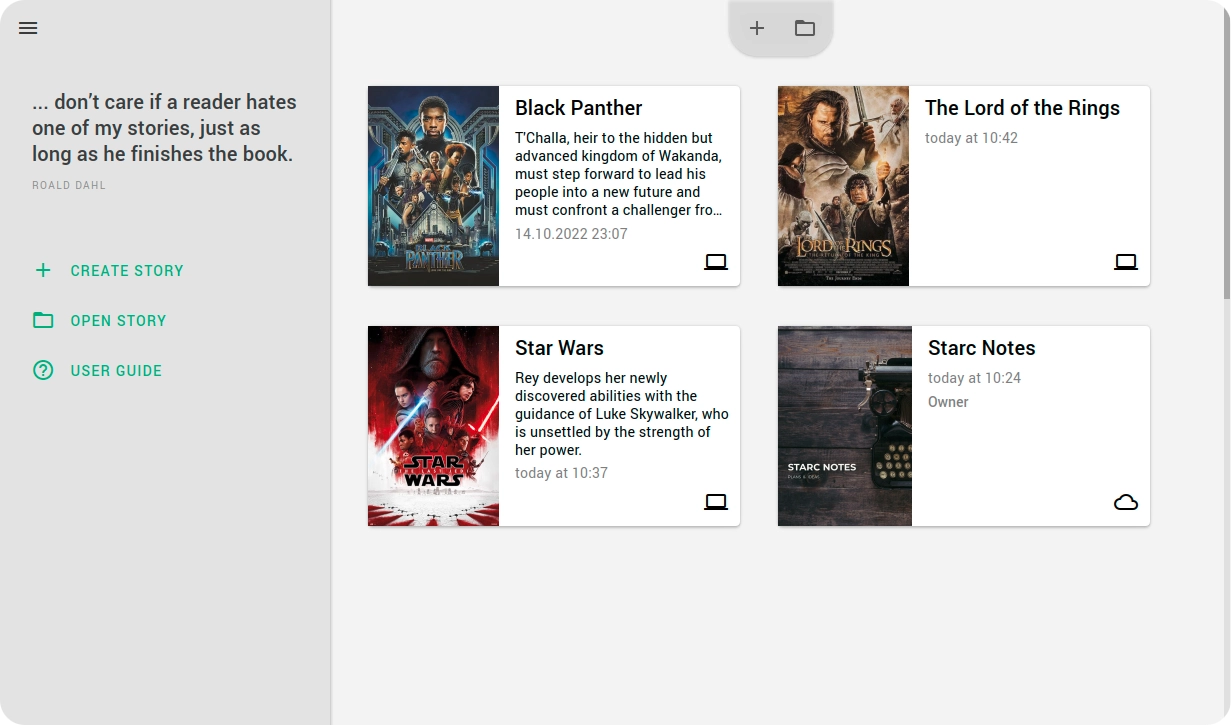This screenshot has height=725, width=1231.
Task: Click the timestamp today at 10:37
Action: tap(561, 473)
